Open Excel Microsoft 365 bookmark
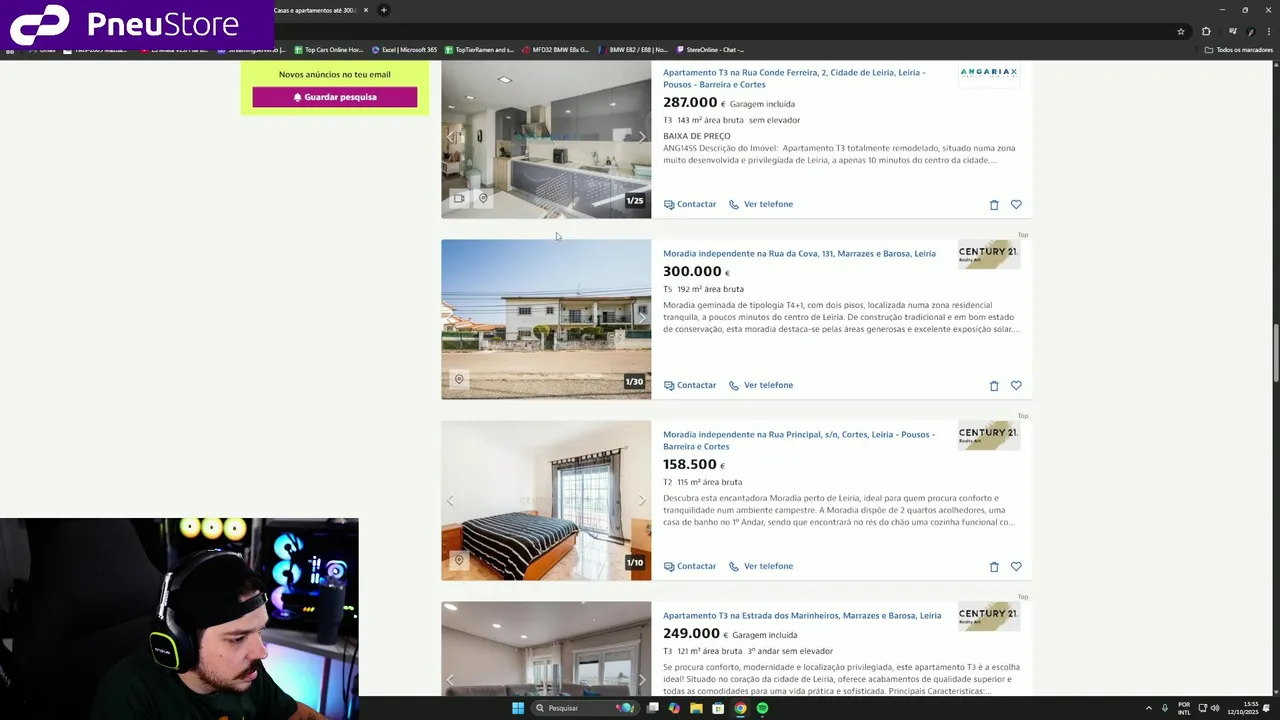1280x720 pixels. click(405, 50)
